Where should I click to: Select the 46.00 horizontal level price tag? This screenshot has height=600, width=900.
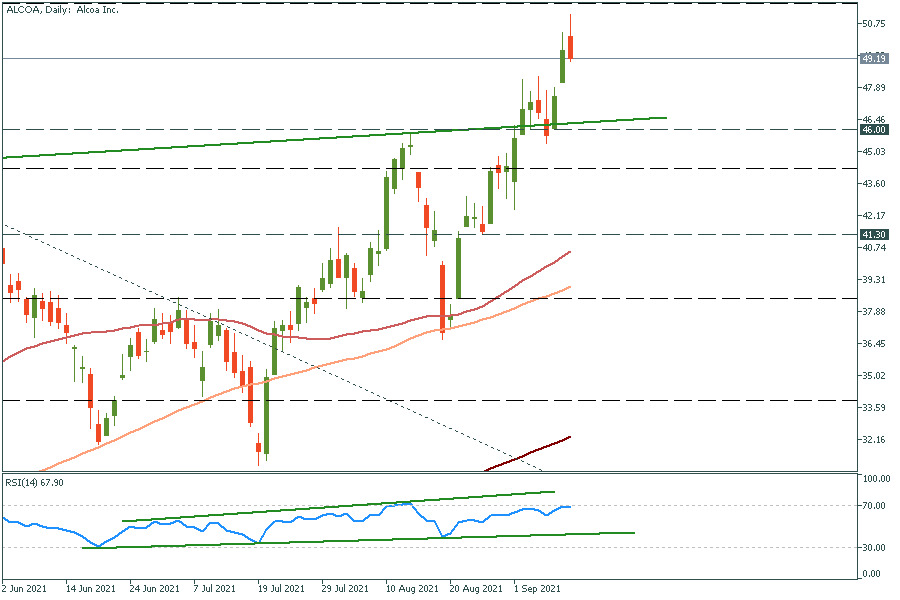coord(874,130)
